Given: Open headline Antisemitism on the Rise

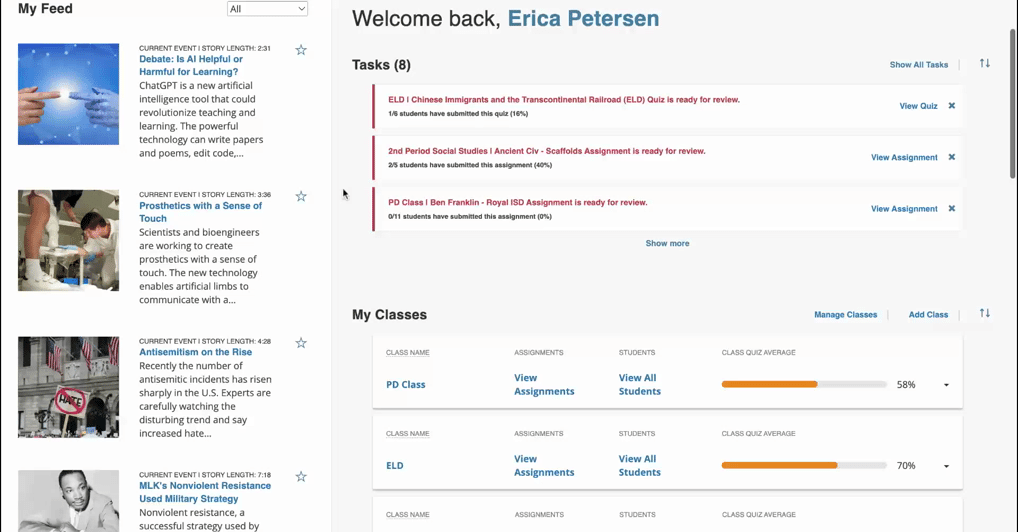Looking at the screenshot, I should [195, 352].
